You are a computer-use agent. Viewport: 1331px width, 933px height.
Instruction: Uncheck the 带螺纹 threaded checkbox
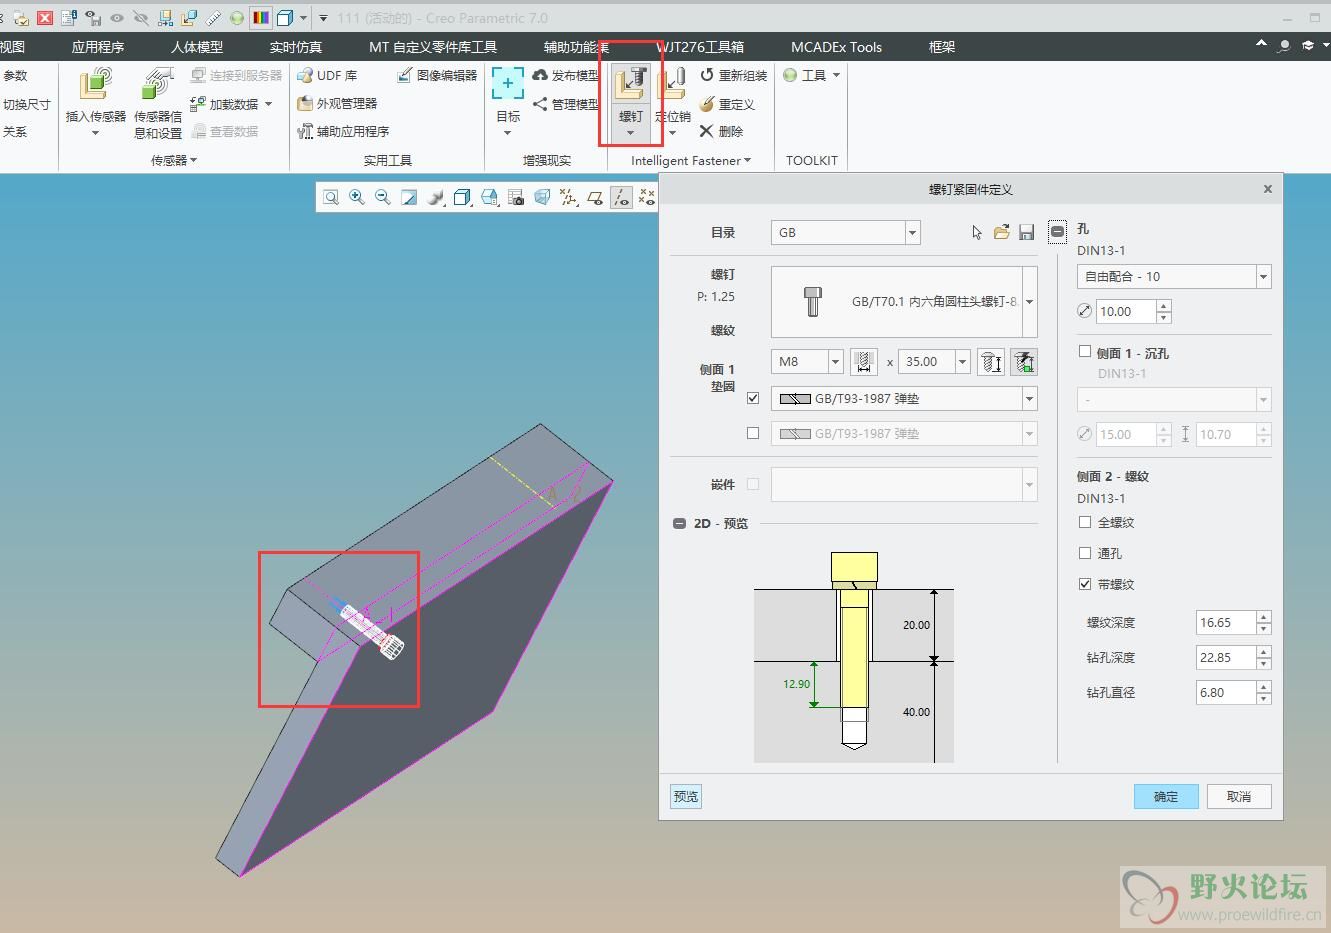1085,584
